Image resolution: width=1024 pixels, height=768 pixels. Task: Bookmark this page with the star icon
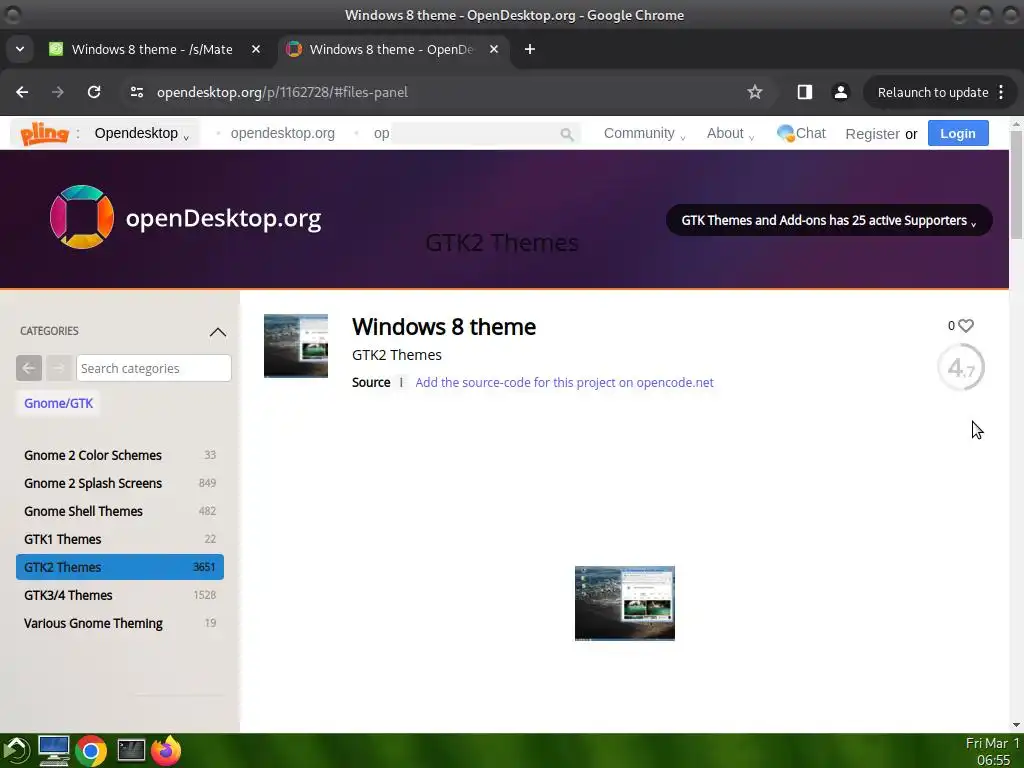tap(755, 92)
